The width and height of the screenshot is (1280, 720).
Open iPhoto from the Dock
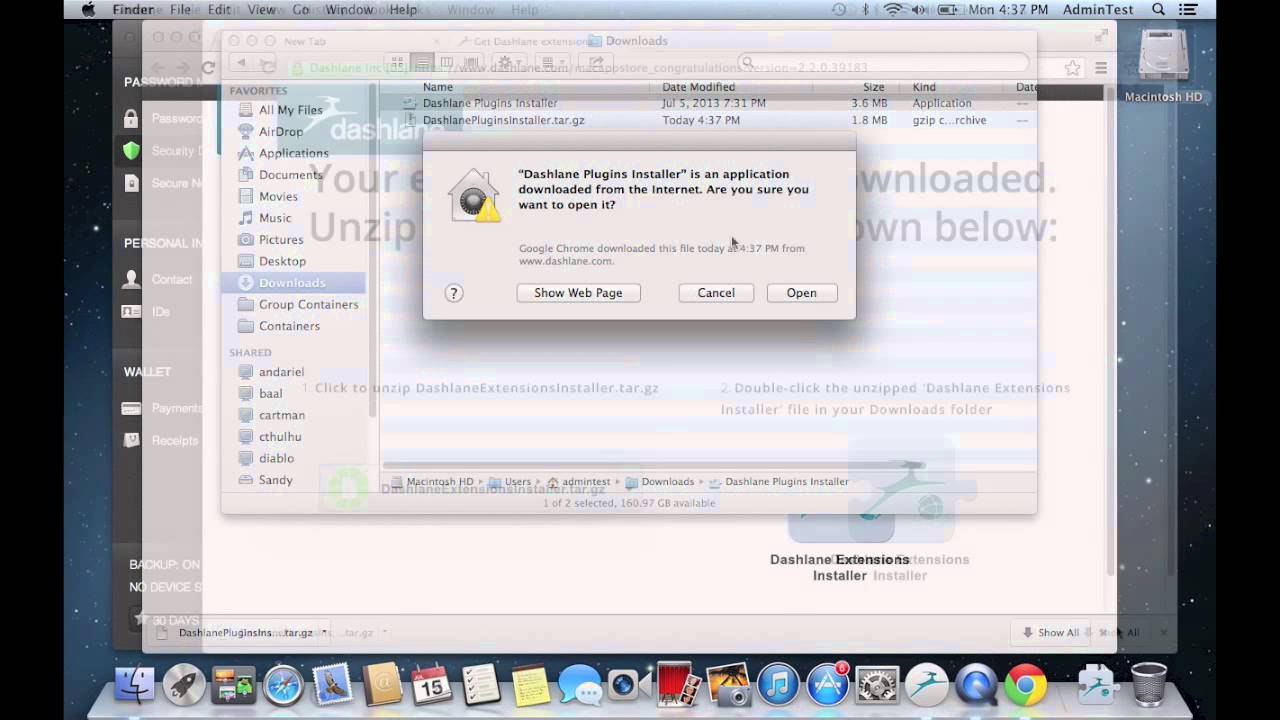(728, 686)
